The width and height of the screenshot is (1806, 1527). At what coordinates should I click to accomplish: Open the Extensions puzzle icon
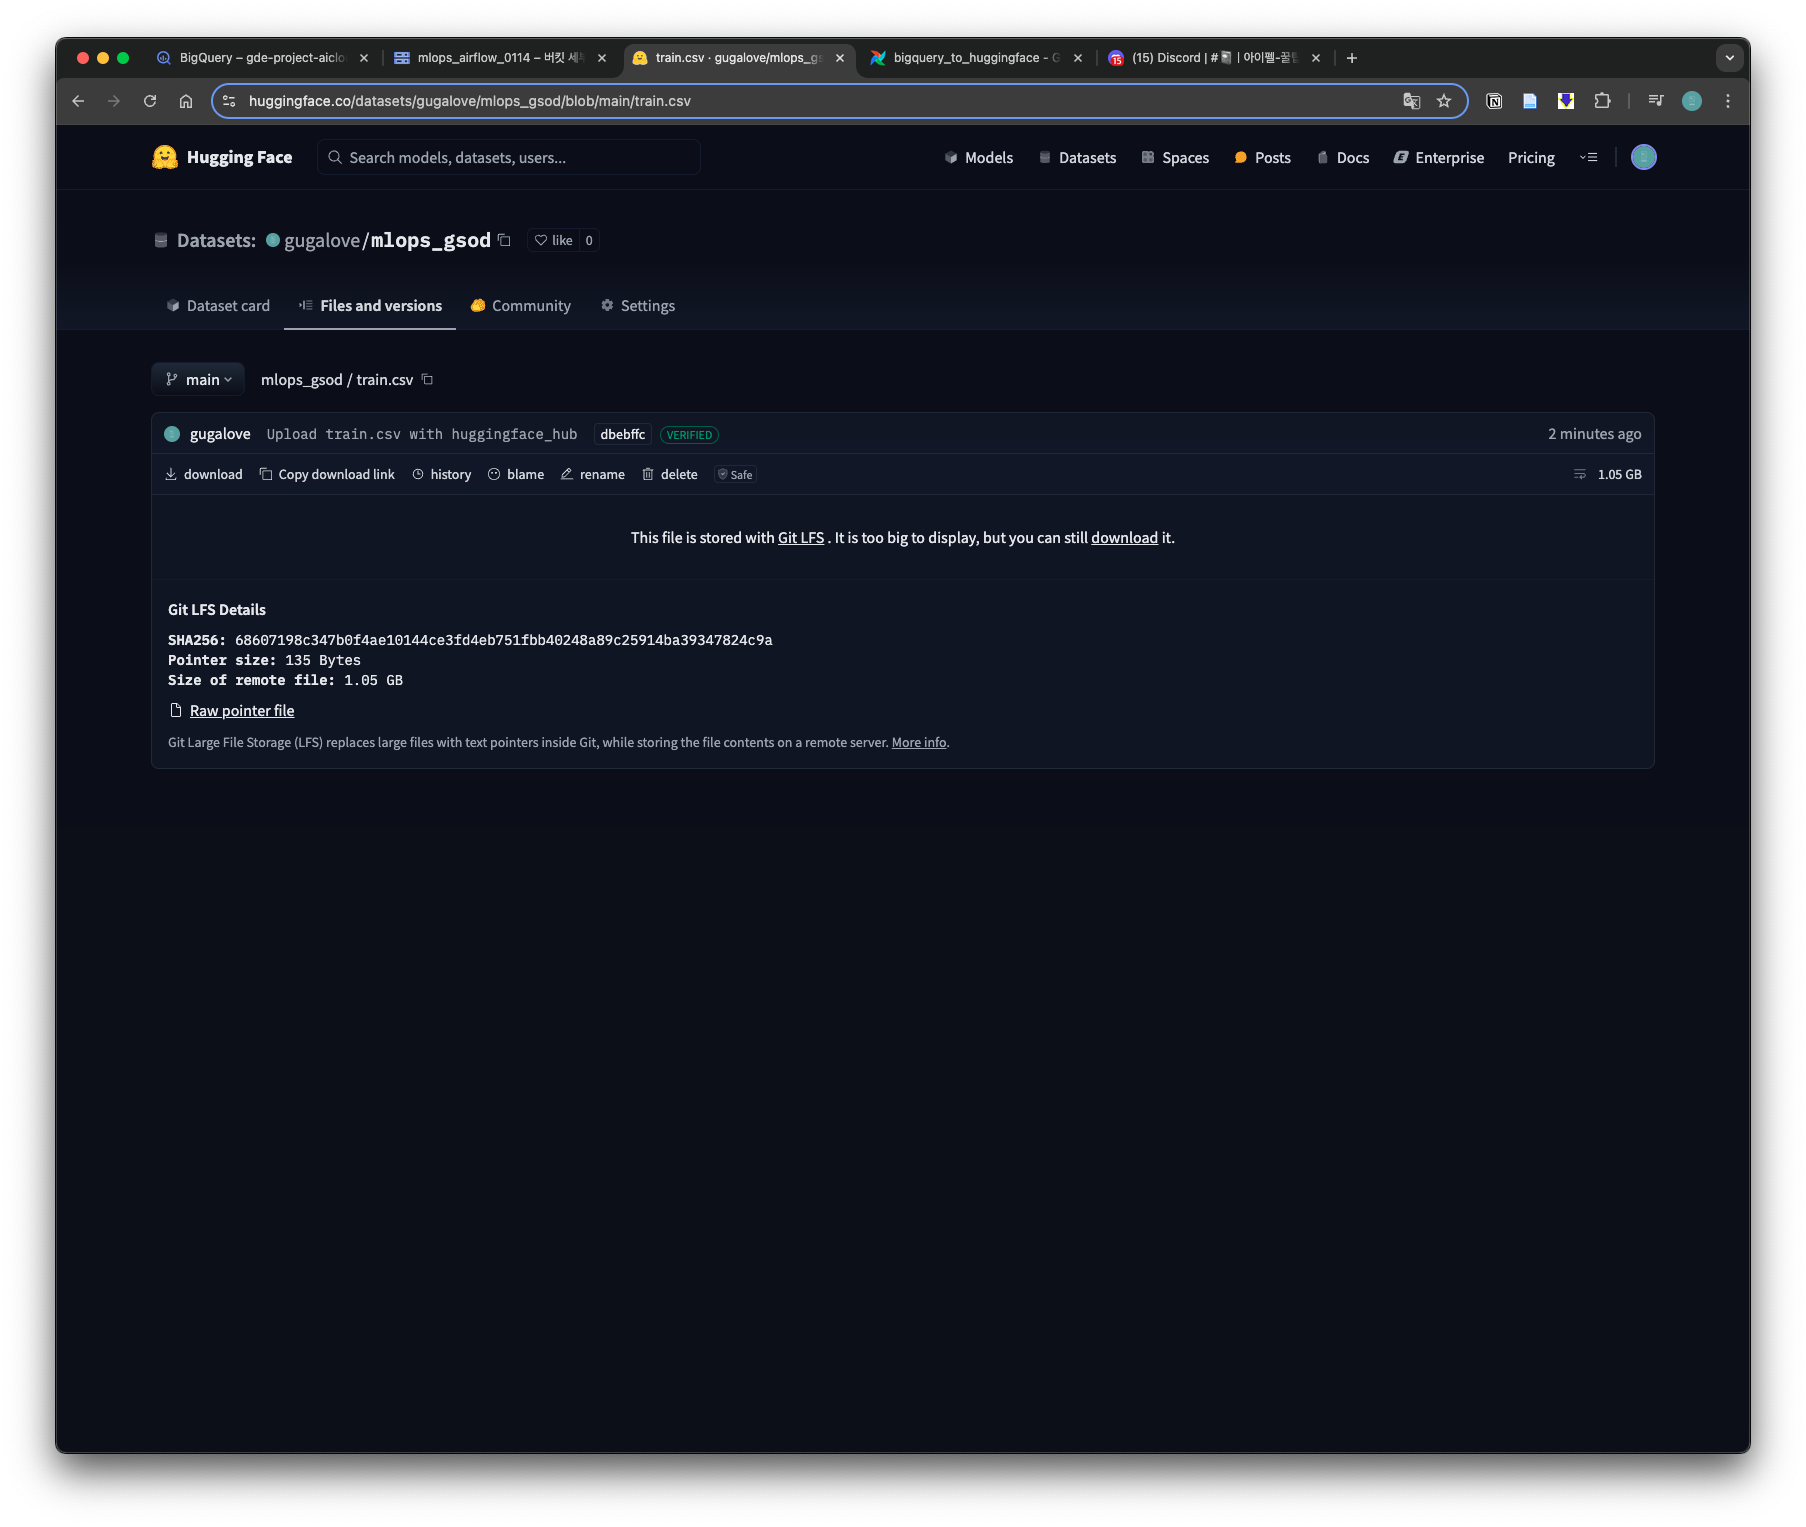point(1602,101)
